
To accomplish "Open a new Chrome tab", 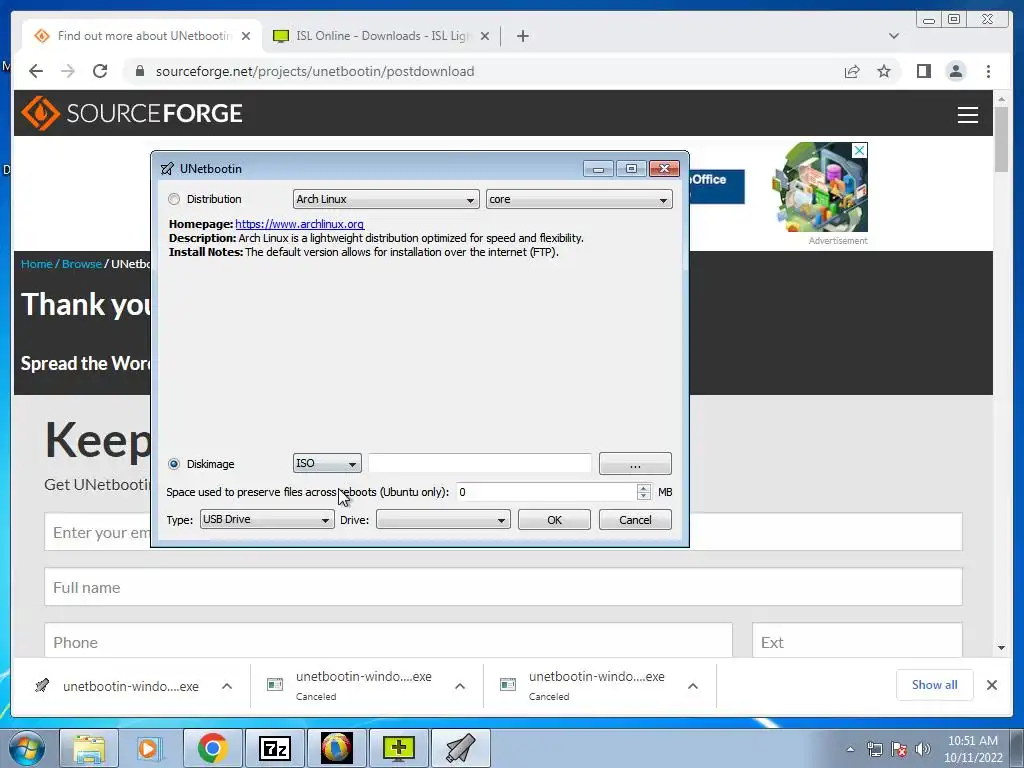I will point(522,36).
